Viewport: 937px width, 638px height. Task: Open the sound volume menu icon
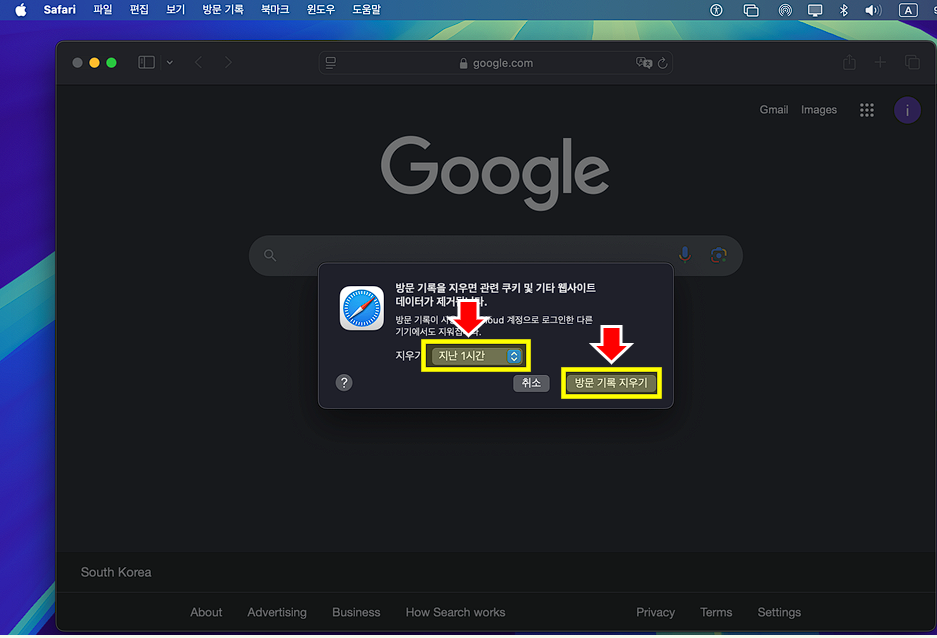click(x=873, y=10)
